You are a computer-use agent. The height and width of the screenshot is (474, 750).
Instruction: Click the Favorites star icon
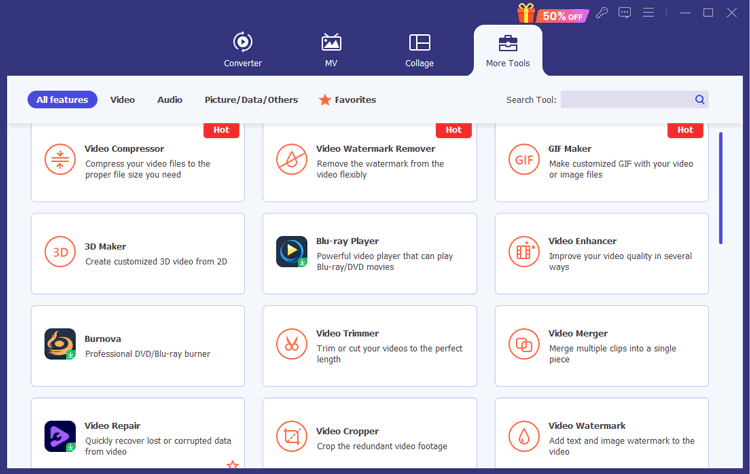pyautogui.click(x=325, y=99)
